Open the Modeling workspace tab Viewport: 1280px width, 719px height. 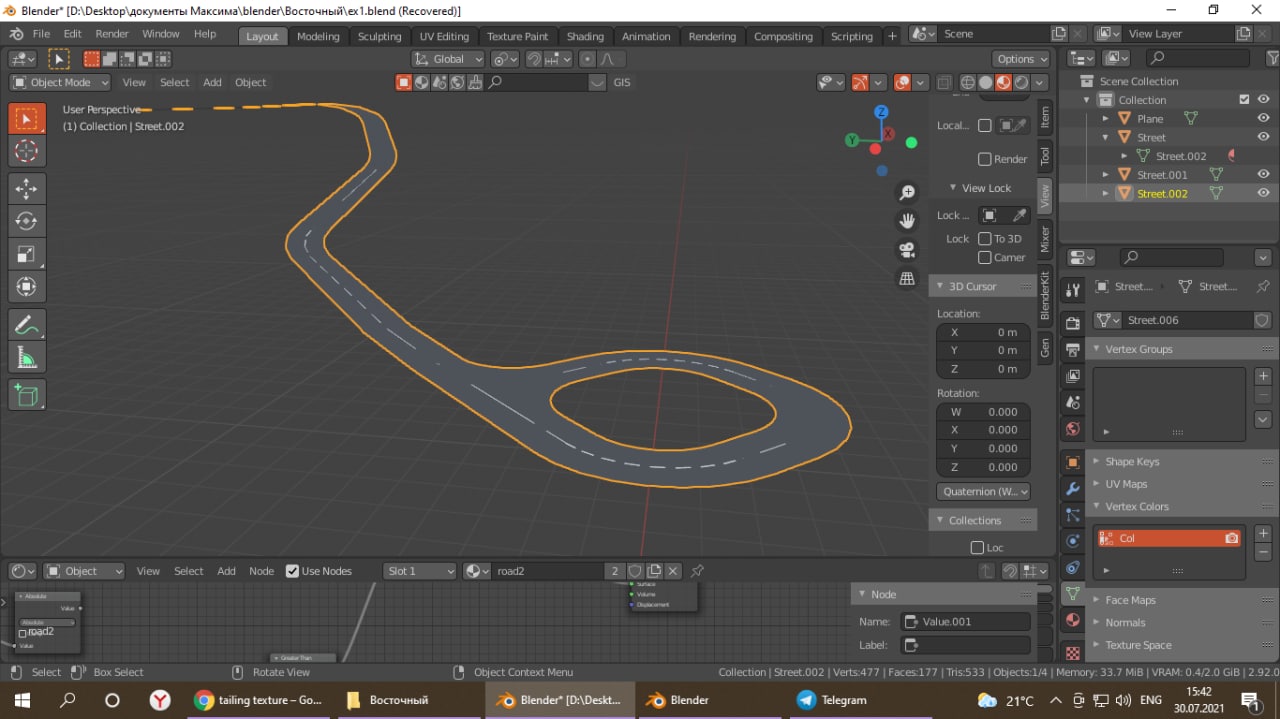318,36
